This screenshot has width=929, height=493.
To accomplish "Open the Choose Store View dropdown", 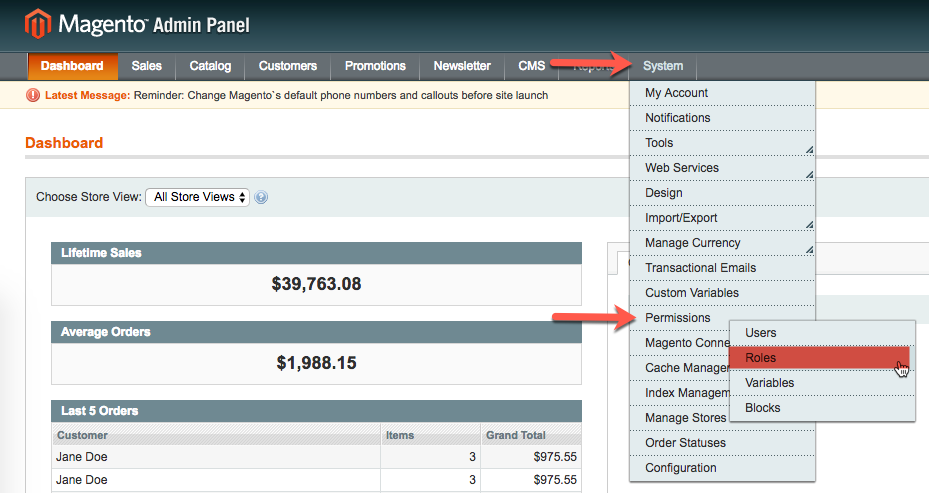I will pyautogui.click(x=197, y=197).
